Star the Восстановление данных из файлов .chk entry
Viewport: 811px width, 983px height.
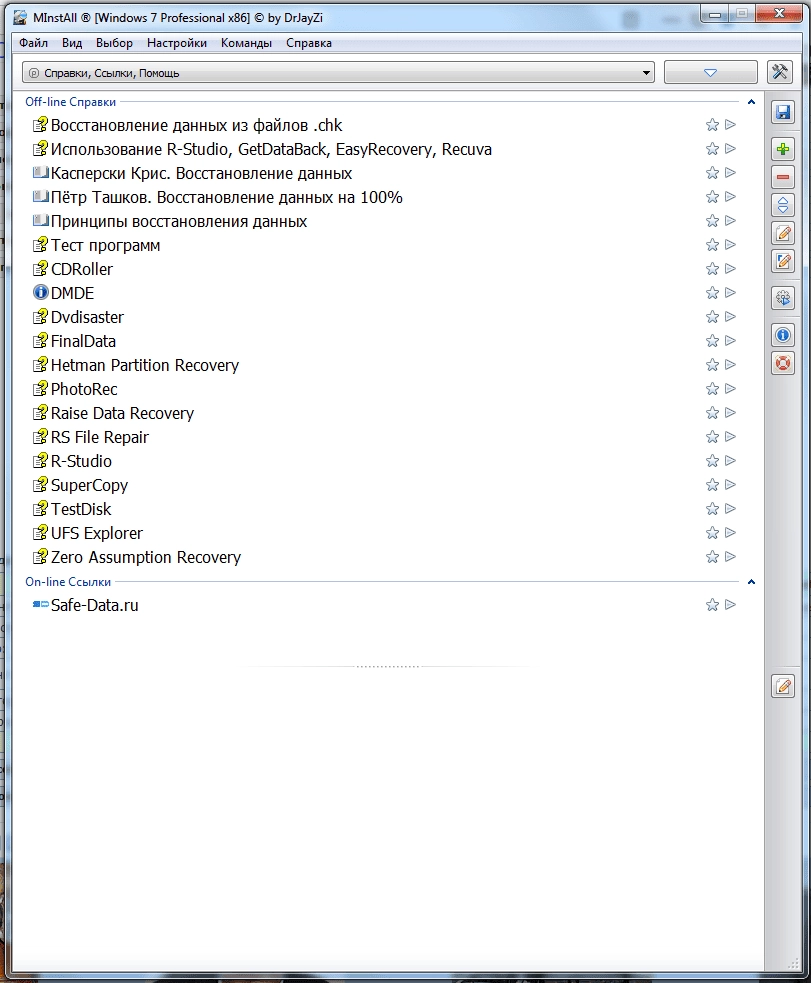tap(712, 125)
